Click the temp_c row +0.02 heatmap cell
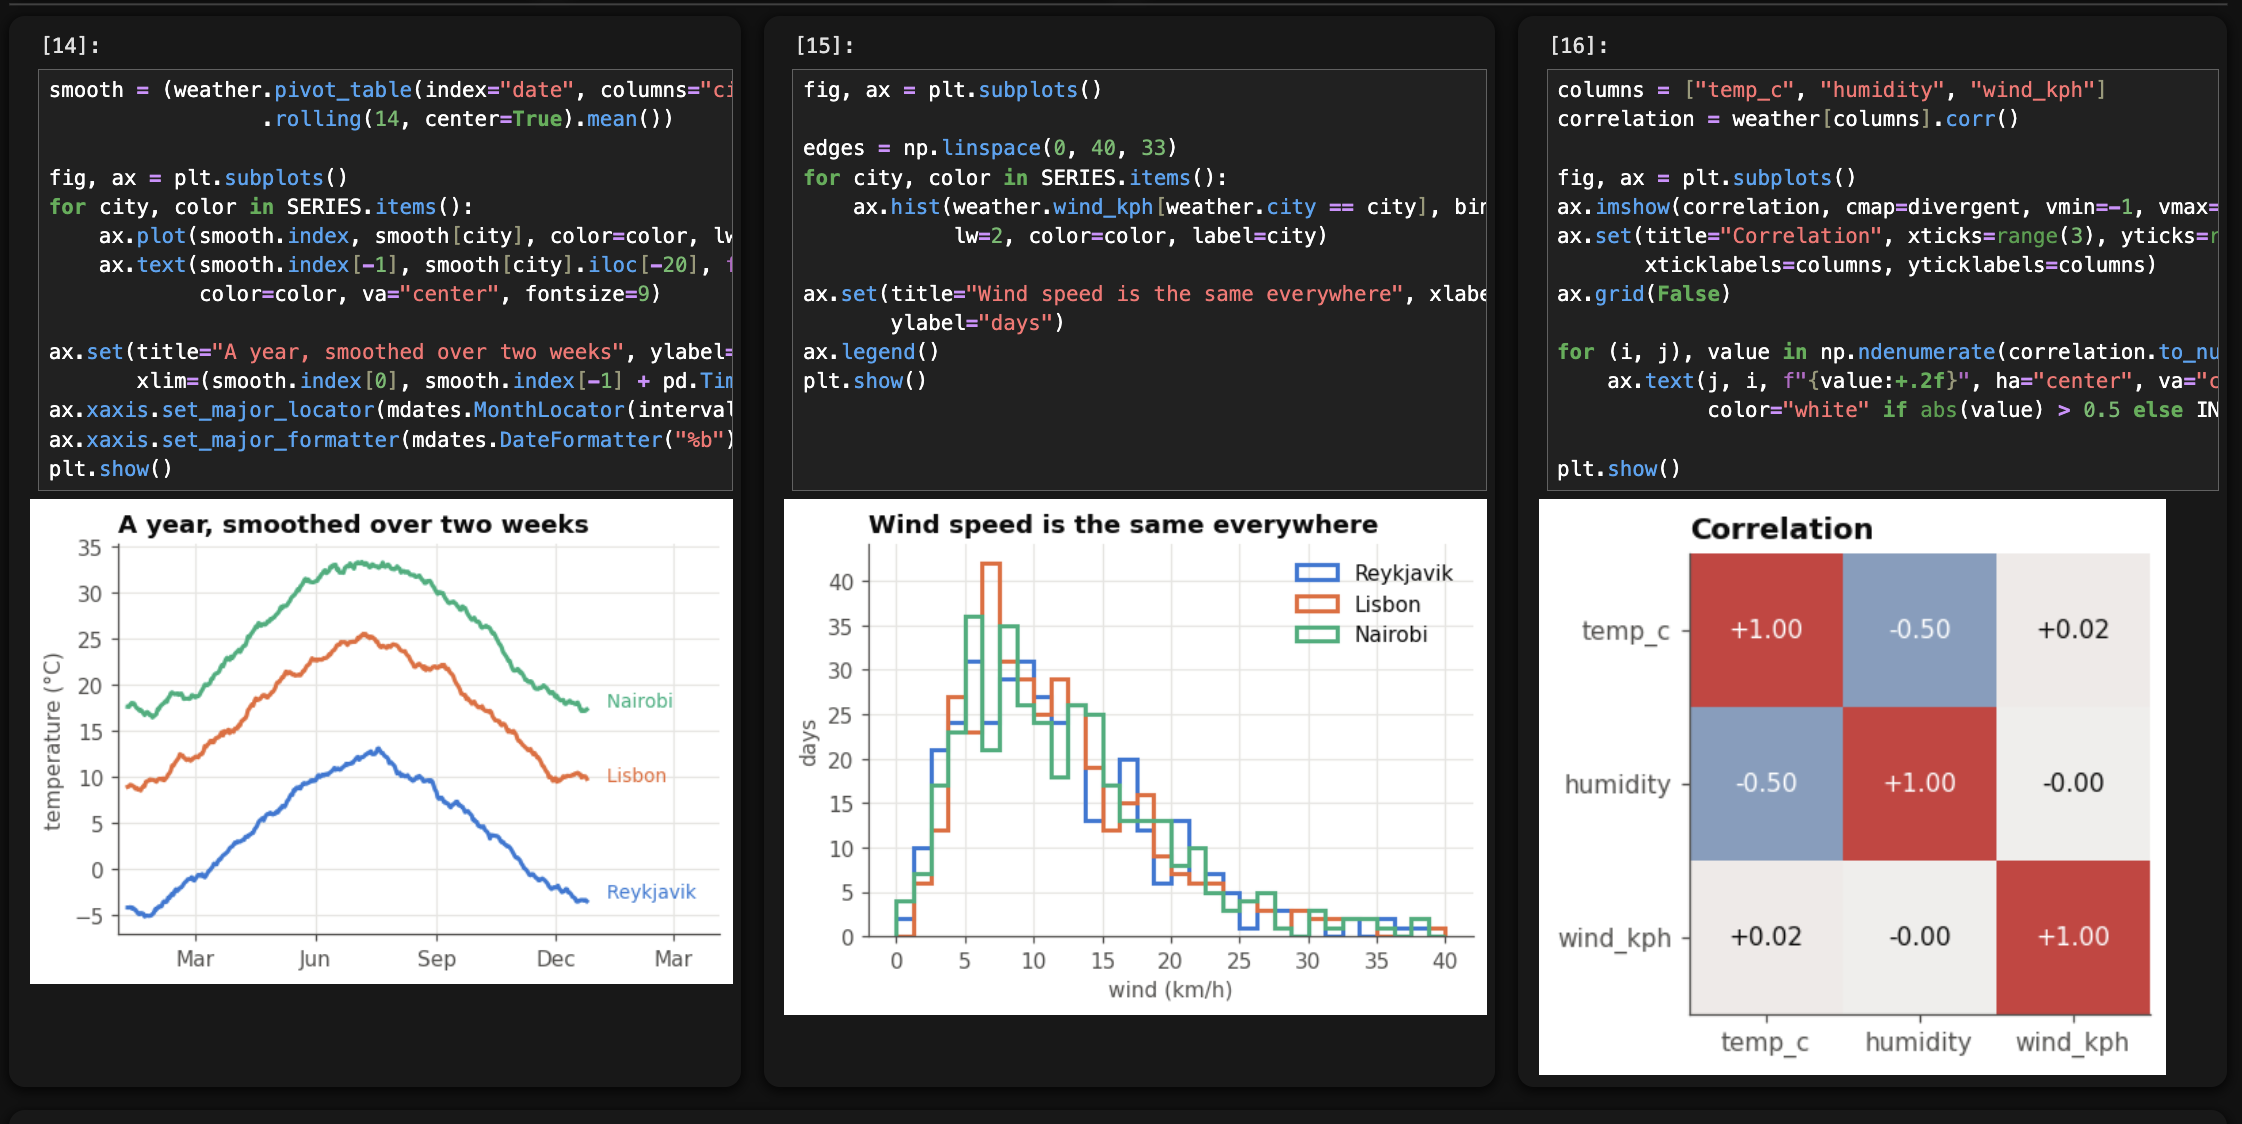This screenshot has height=1124, width=2242. pyautogui.click(x=2073, y=630)
